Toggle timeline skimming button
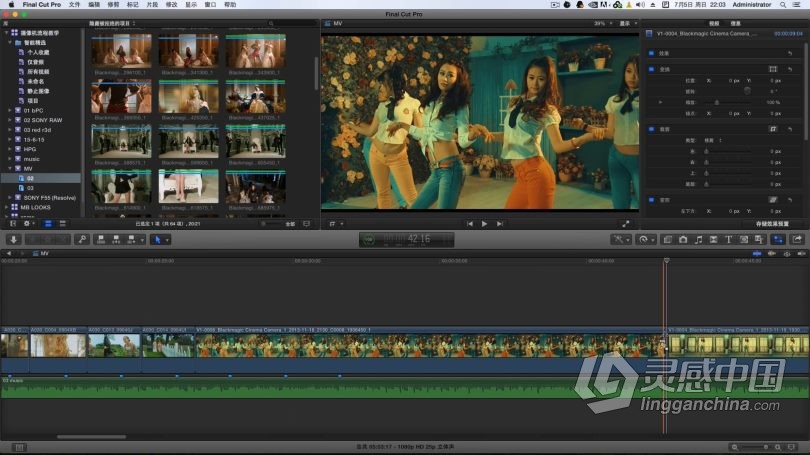This screenshot has width=810, height=455. [757, 254]
